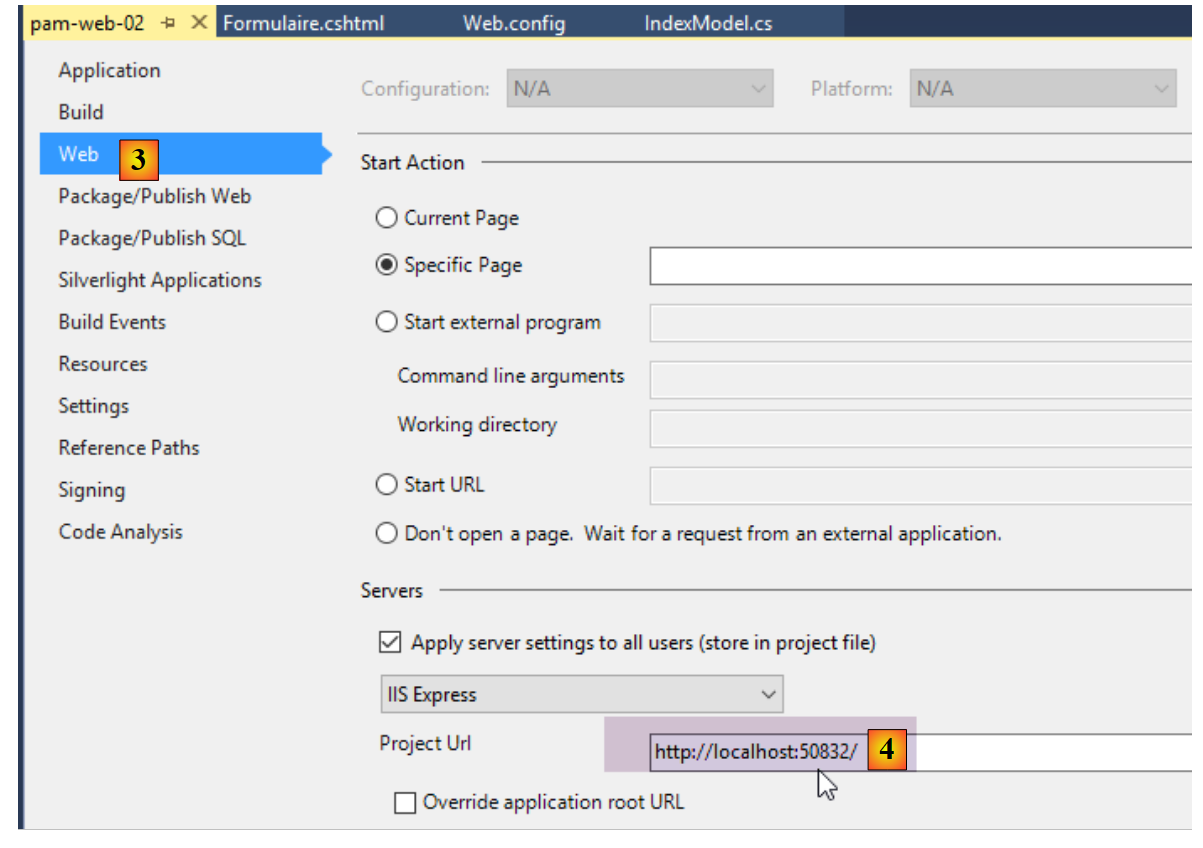Enable Override application root URL checkbox
This screenshot has width=1203, height=848.
pos(405,803)
